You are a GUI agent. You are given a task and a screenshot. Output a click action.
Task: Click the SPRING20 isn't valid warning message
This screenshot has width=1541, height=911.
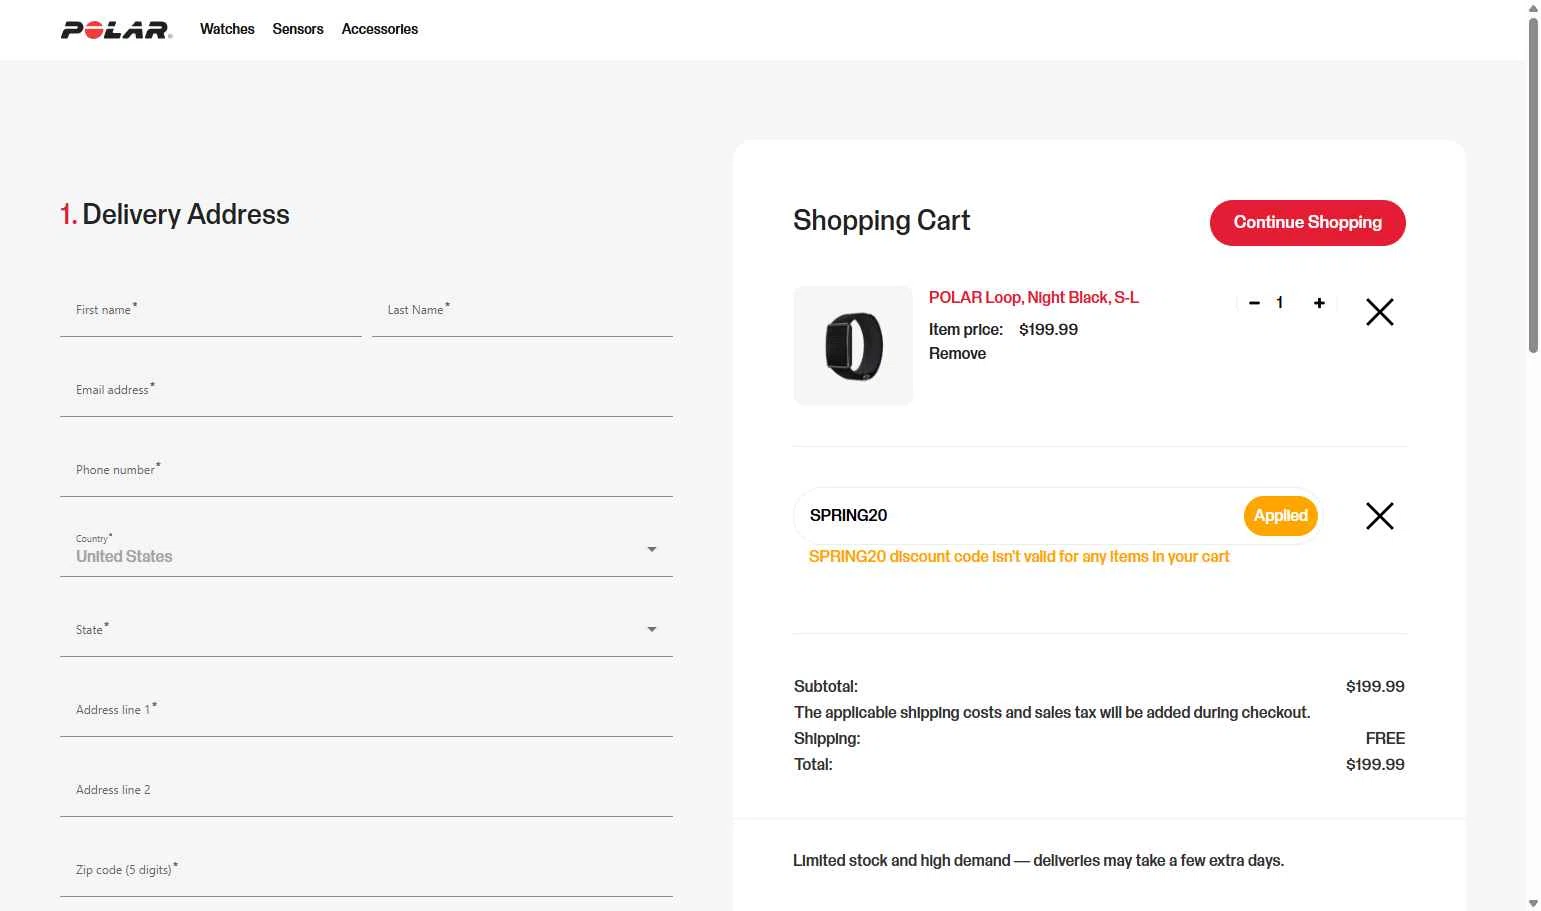click(x=1019, y=557)
